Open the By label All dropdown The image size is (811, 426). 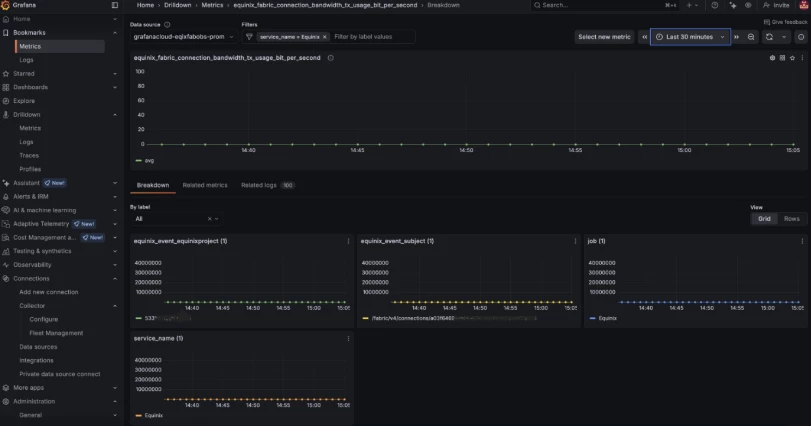[176, 219]
